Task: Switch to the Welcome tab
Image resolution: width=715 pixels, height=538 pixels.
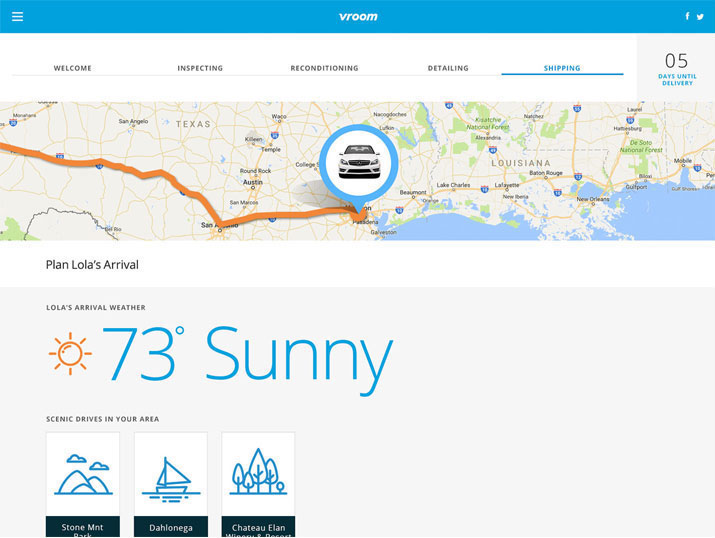Action: point(72,68)
